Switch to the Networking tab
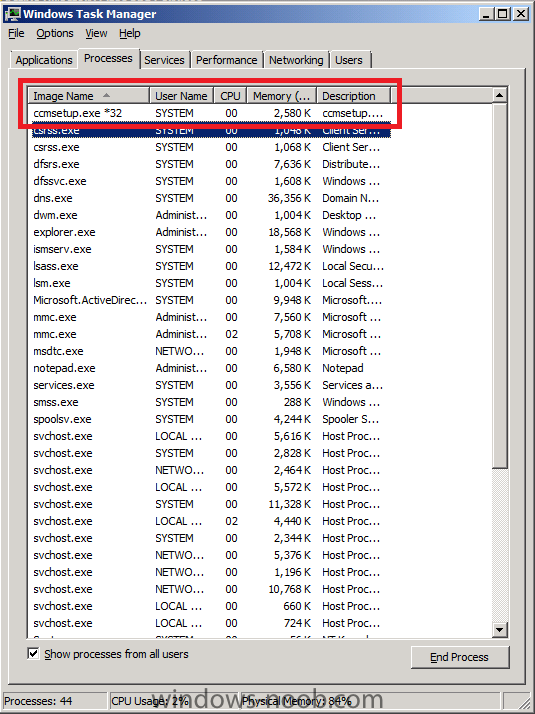535x714 pixels. point(296,60)
